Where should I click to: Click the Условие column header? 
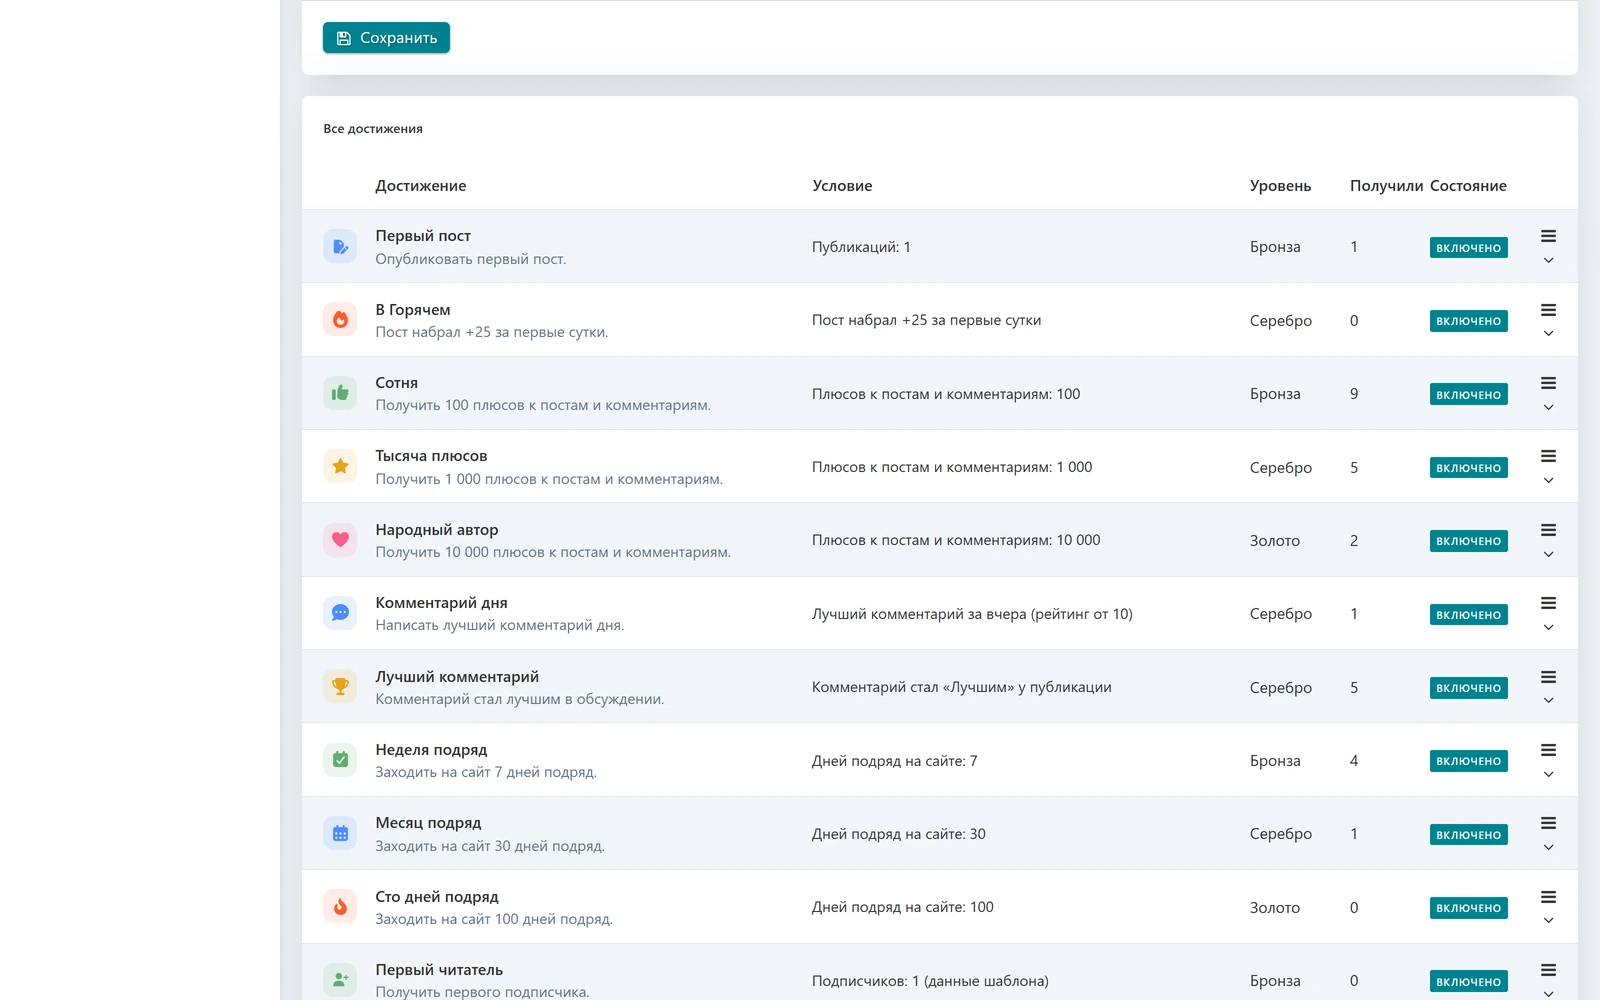[842, 186]
